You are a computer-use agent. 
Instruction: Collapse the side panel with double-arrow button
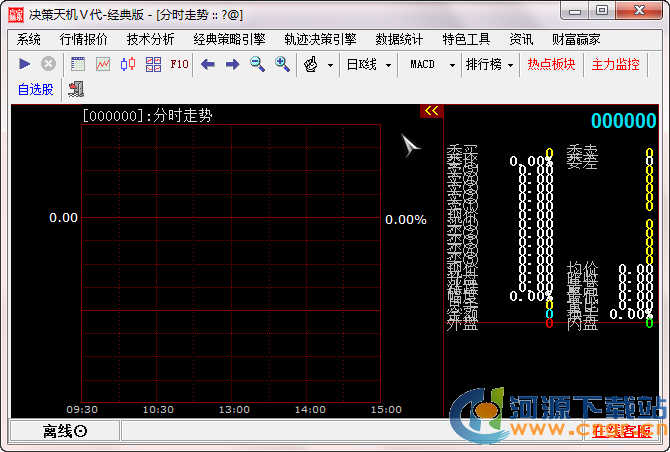pos(431,111)
